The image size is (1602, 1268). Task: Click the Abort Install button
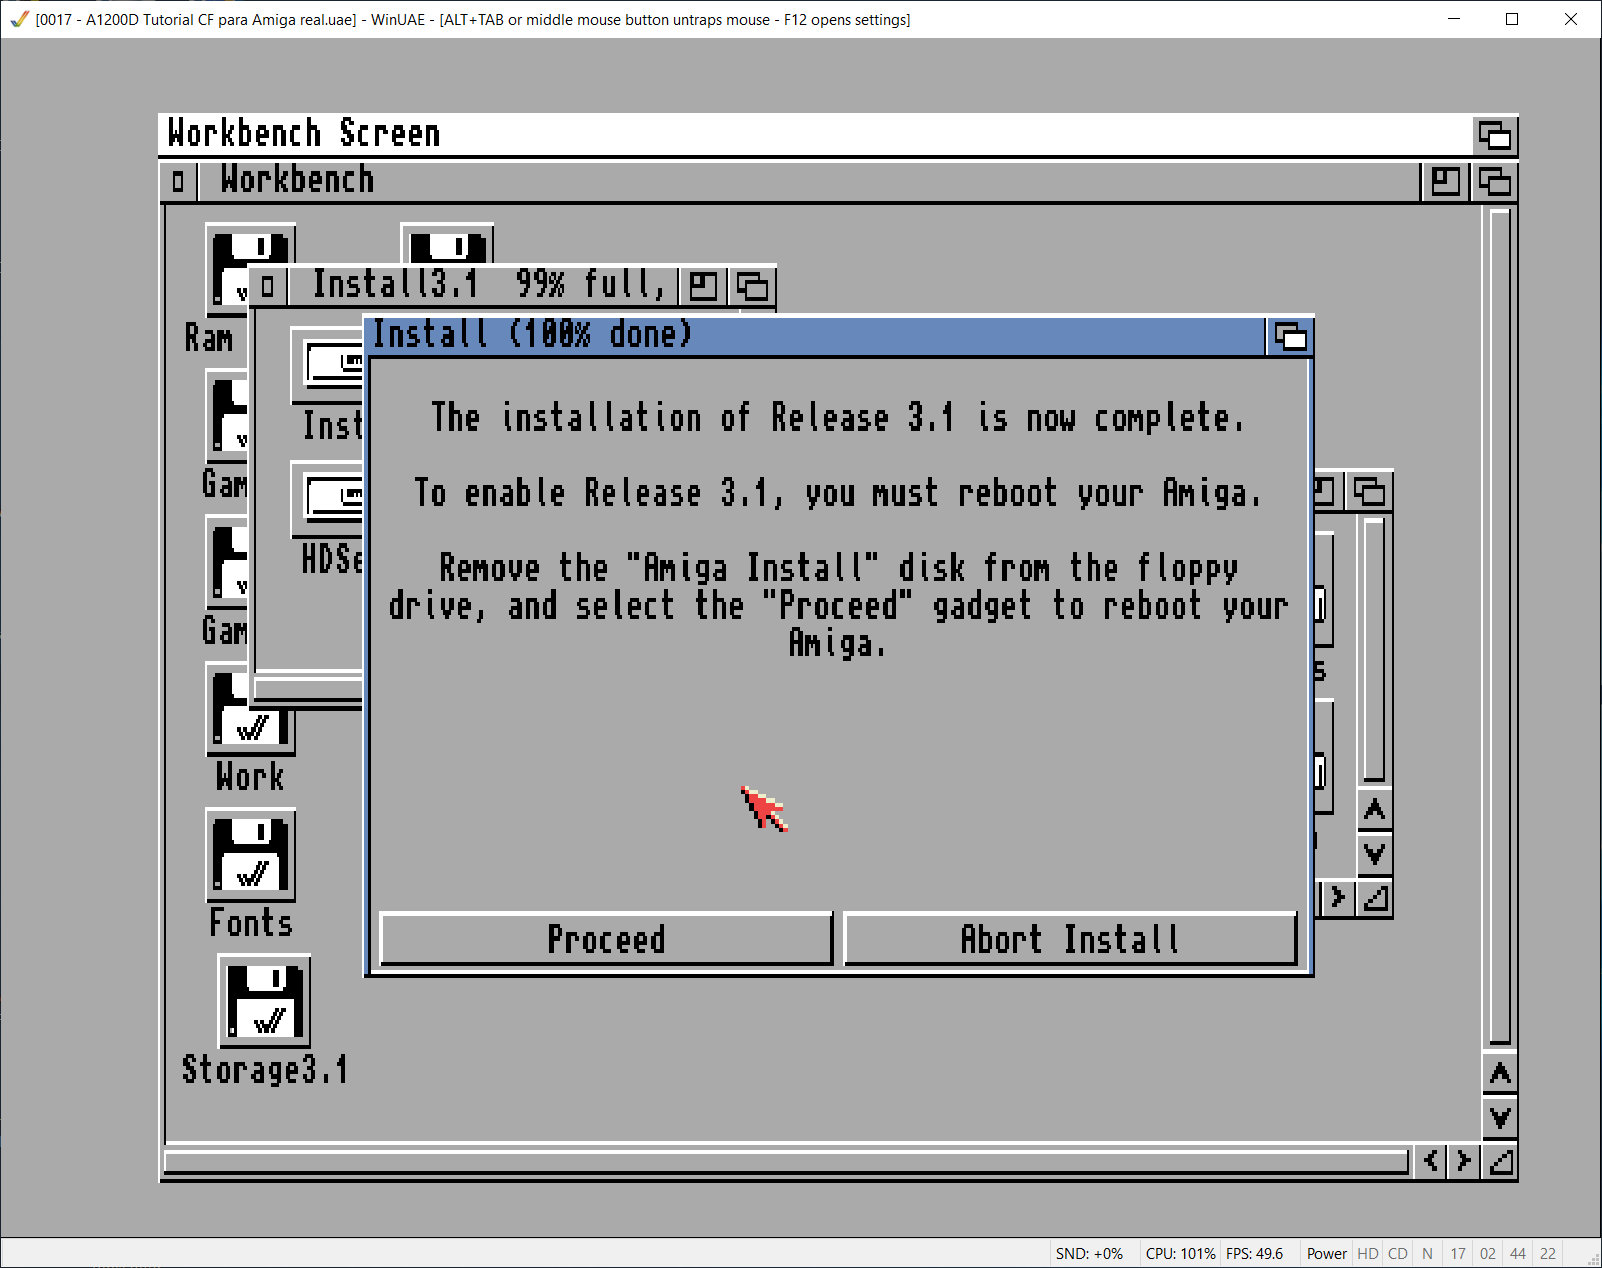(1070, 938)
